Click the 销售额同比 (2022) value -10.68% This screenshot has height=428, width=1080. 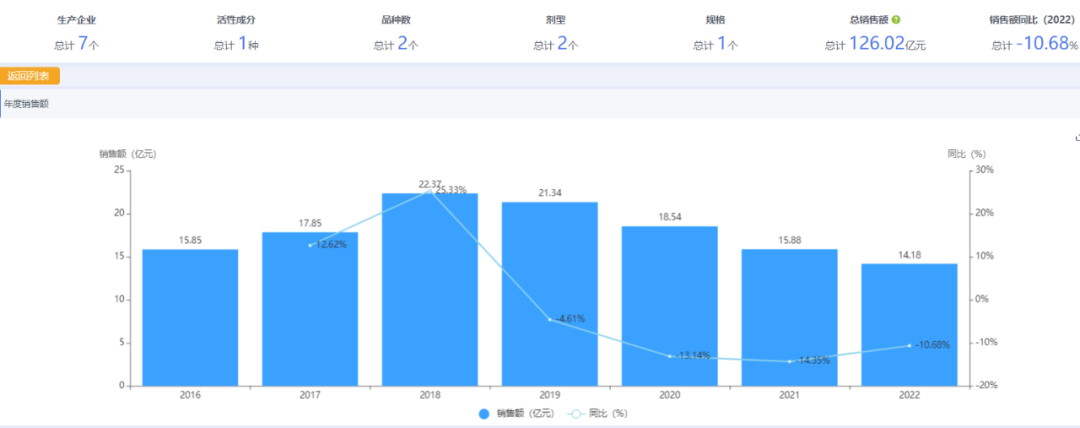point(1045,43)
